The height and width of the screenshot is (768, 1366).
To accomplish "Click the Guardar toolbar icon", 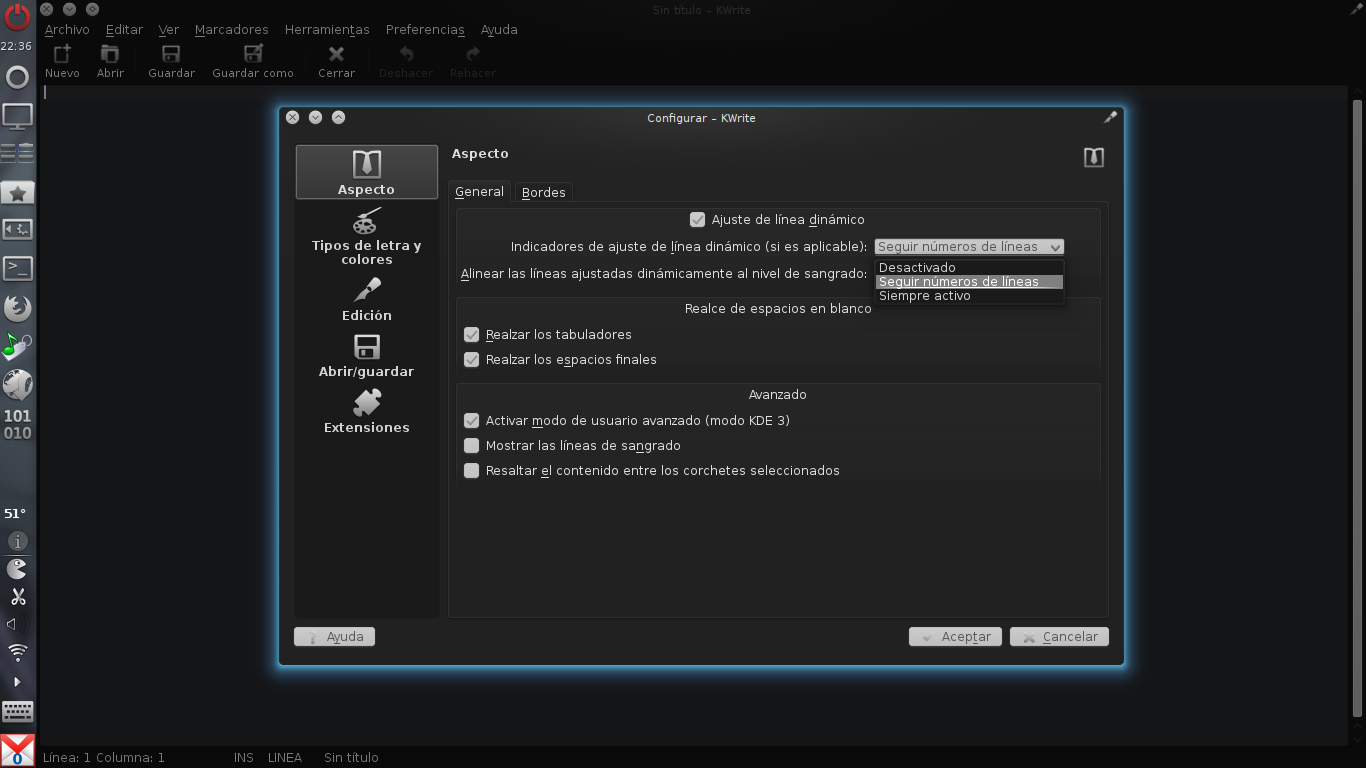I will [171, 55].
